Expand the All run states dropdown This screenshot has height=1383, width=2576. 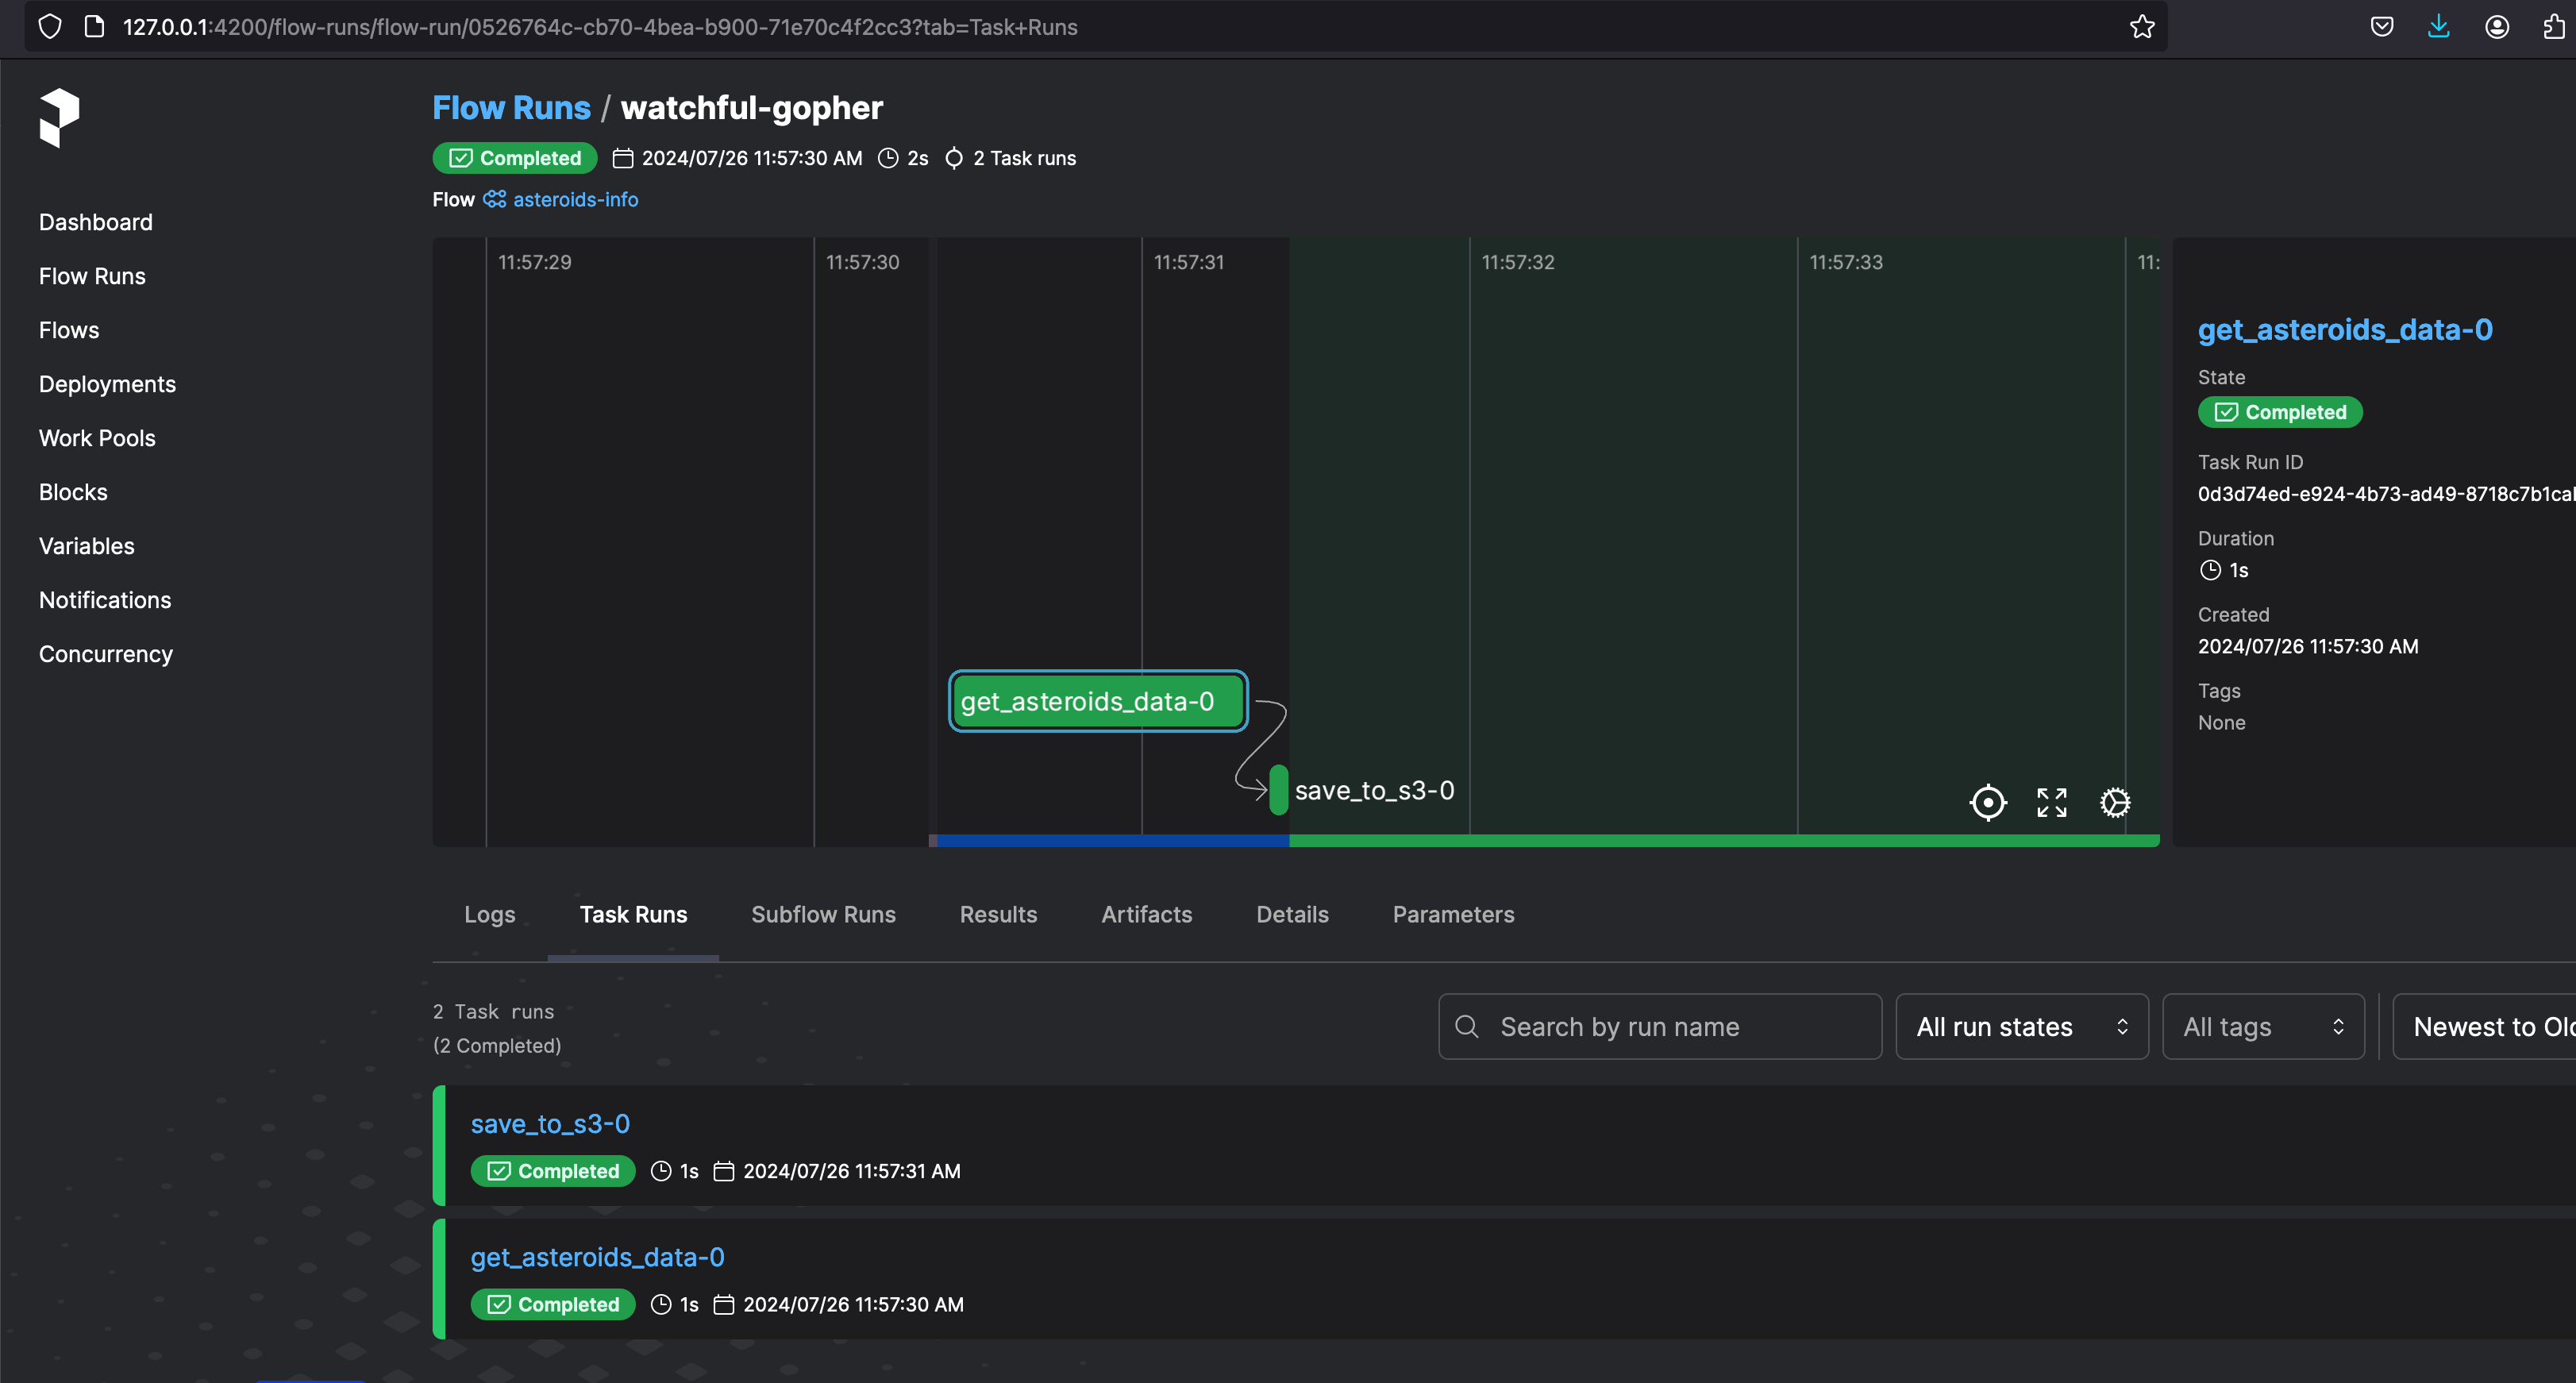pos(2022,1027)
